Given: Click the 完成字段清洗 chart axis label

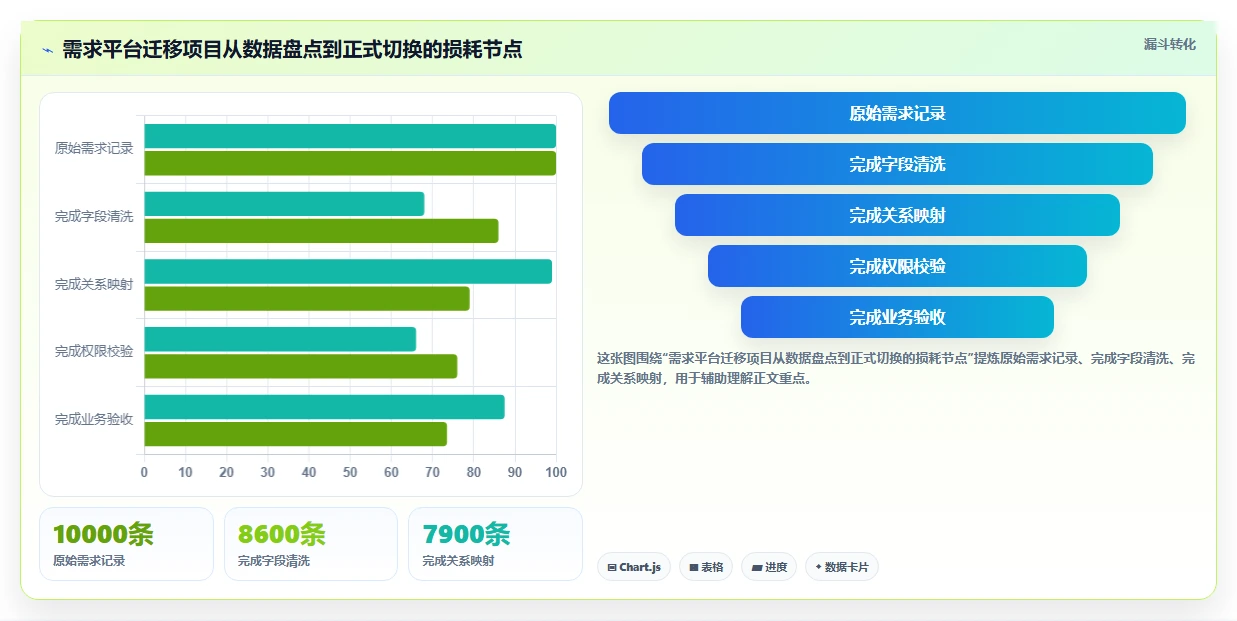Looking at the screenshot, I should pos(94,216).
